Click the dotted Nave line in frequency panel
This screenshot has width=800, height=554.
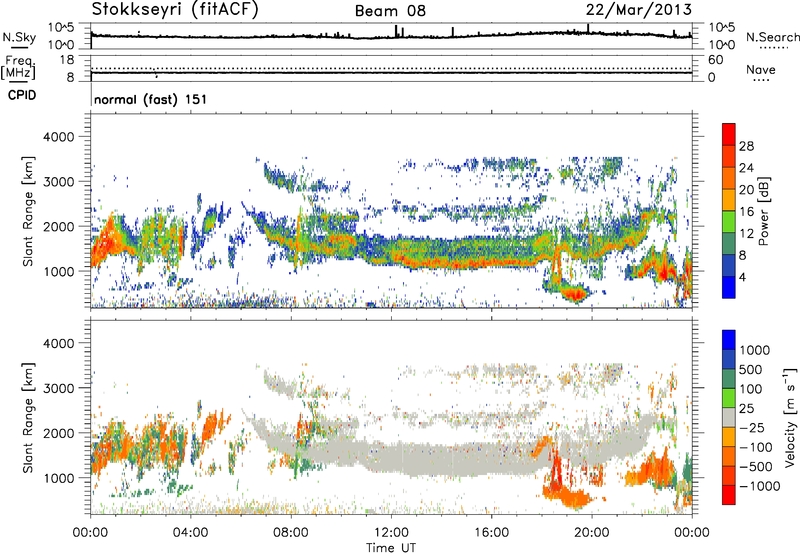(x=391, y=68)
